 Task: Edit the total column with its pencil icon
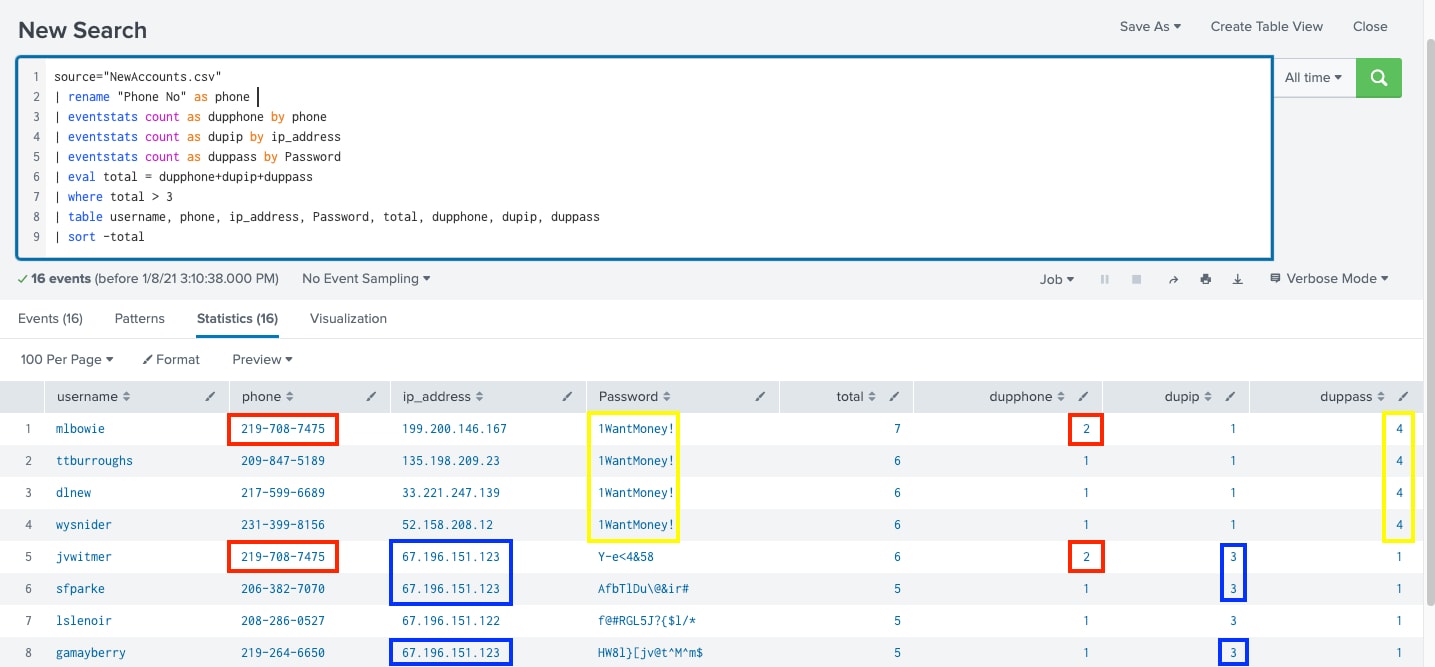(x=895, y=397)
